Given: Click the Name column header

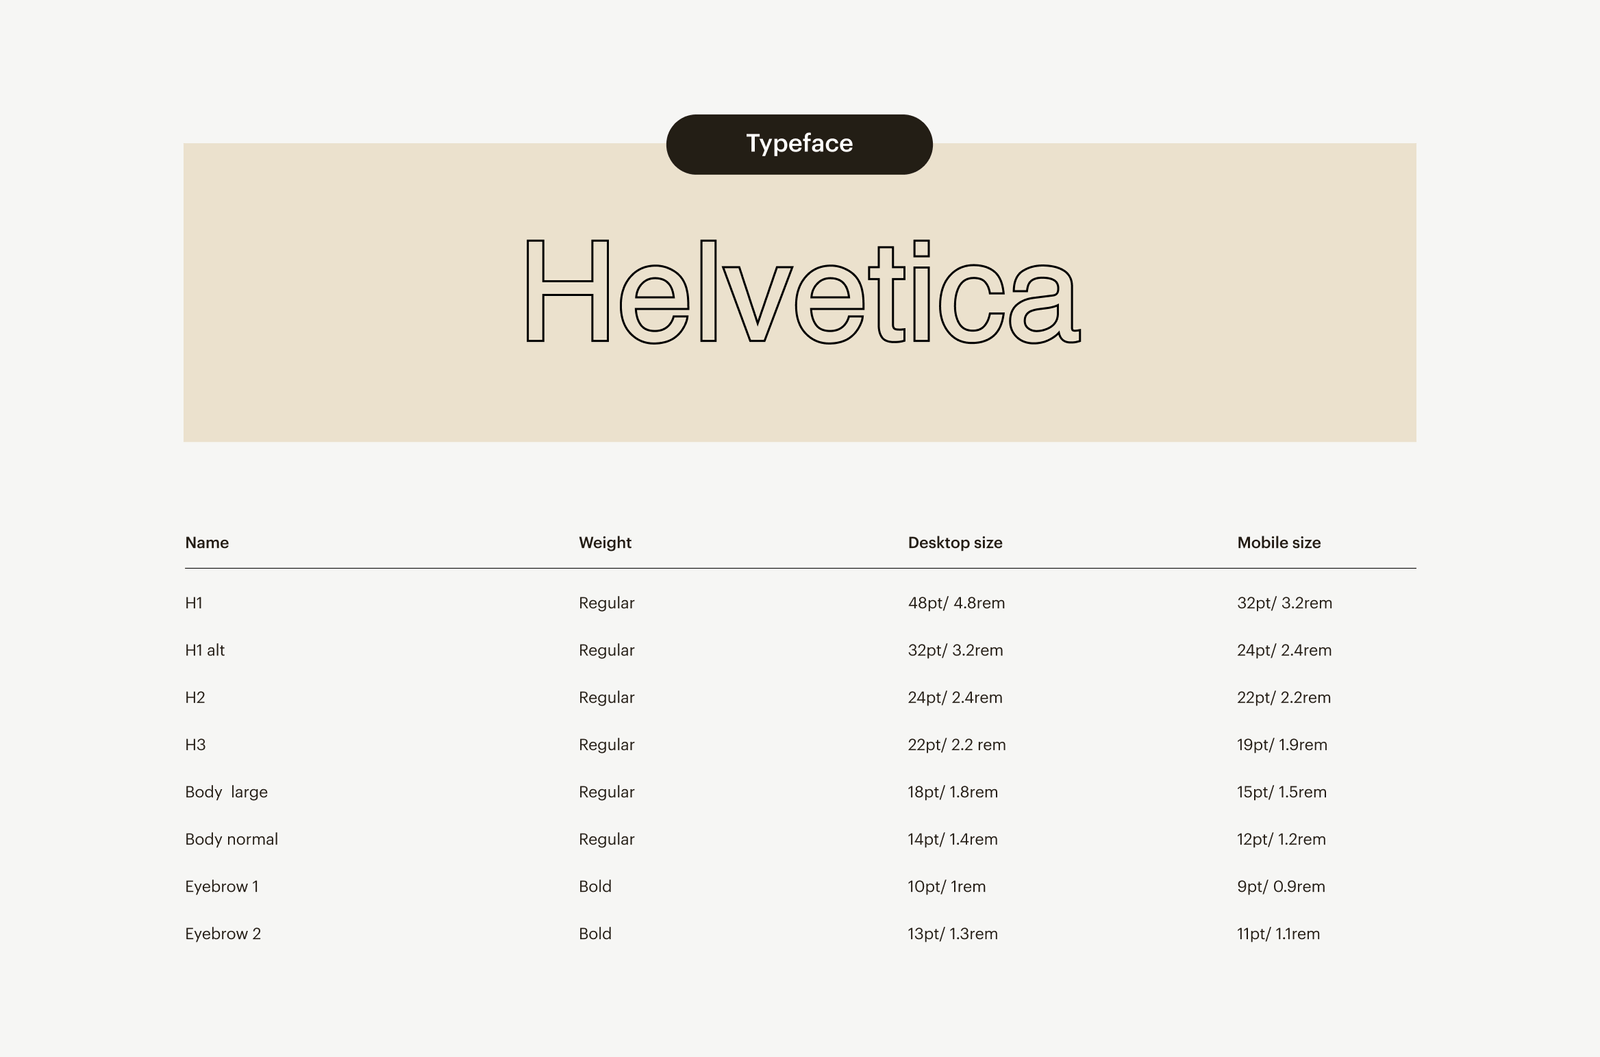Looking at the screenshot, I should pos(207,543).
